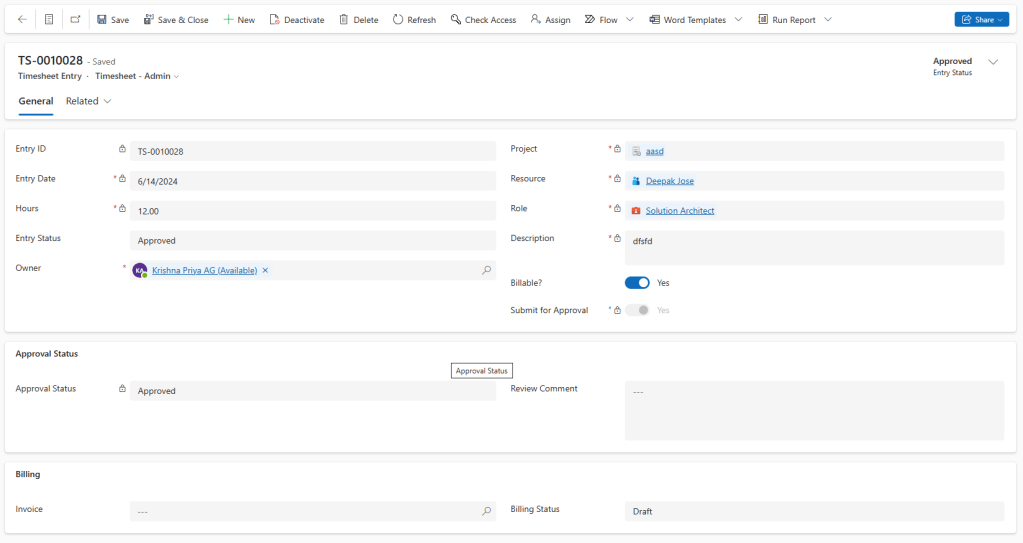This screenshot has height=543, width=1023.
Task: Click the back arrow icon
Action: tap(22, 19)
